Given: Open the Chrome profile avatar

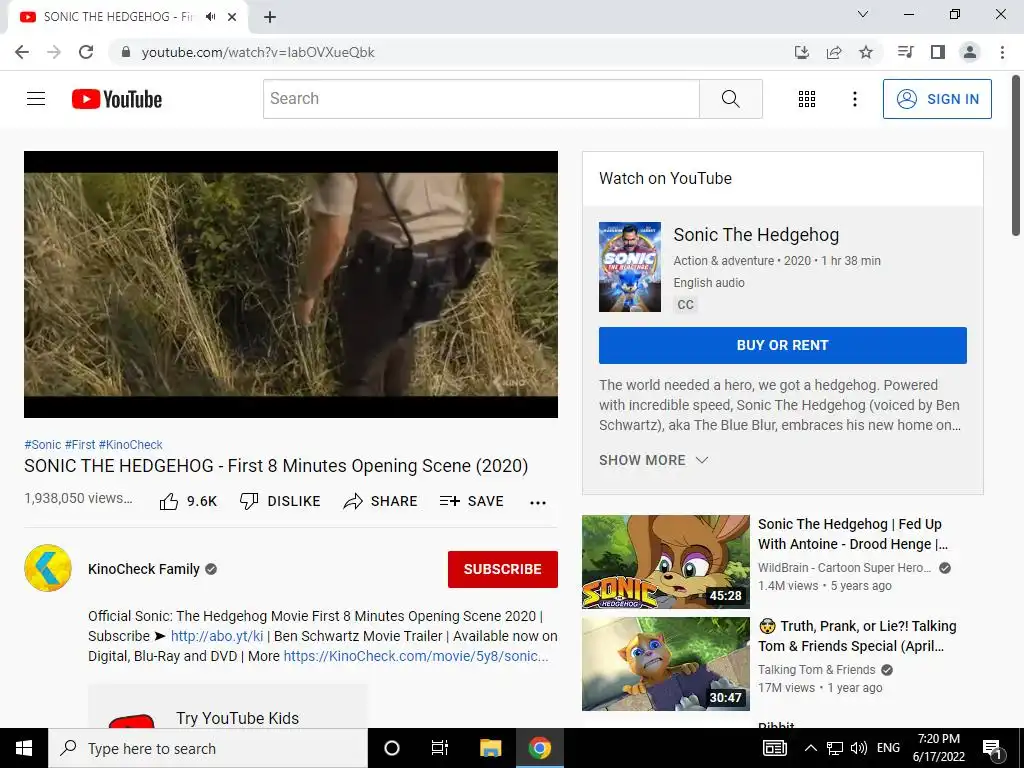Looking at the screenshot, I should (970, 52).
